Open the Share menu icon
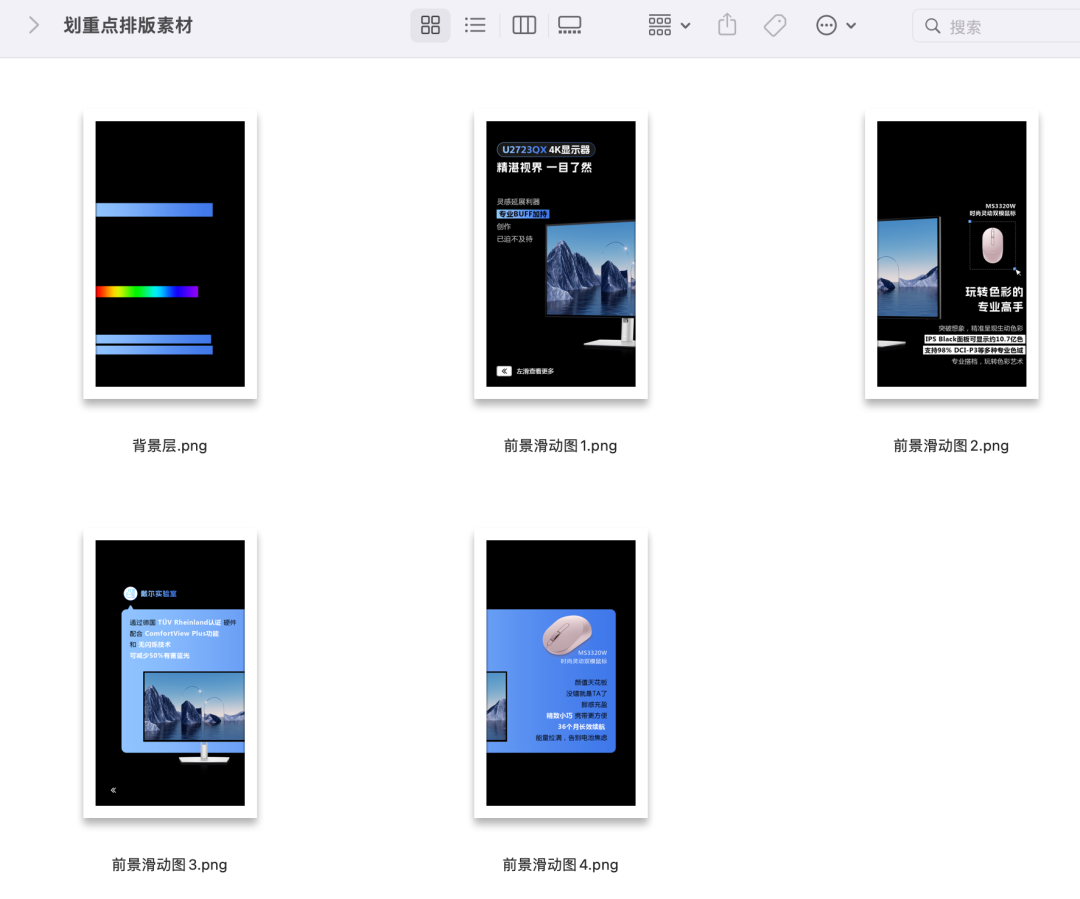 [x=726, y=25]
